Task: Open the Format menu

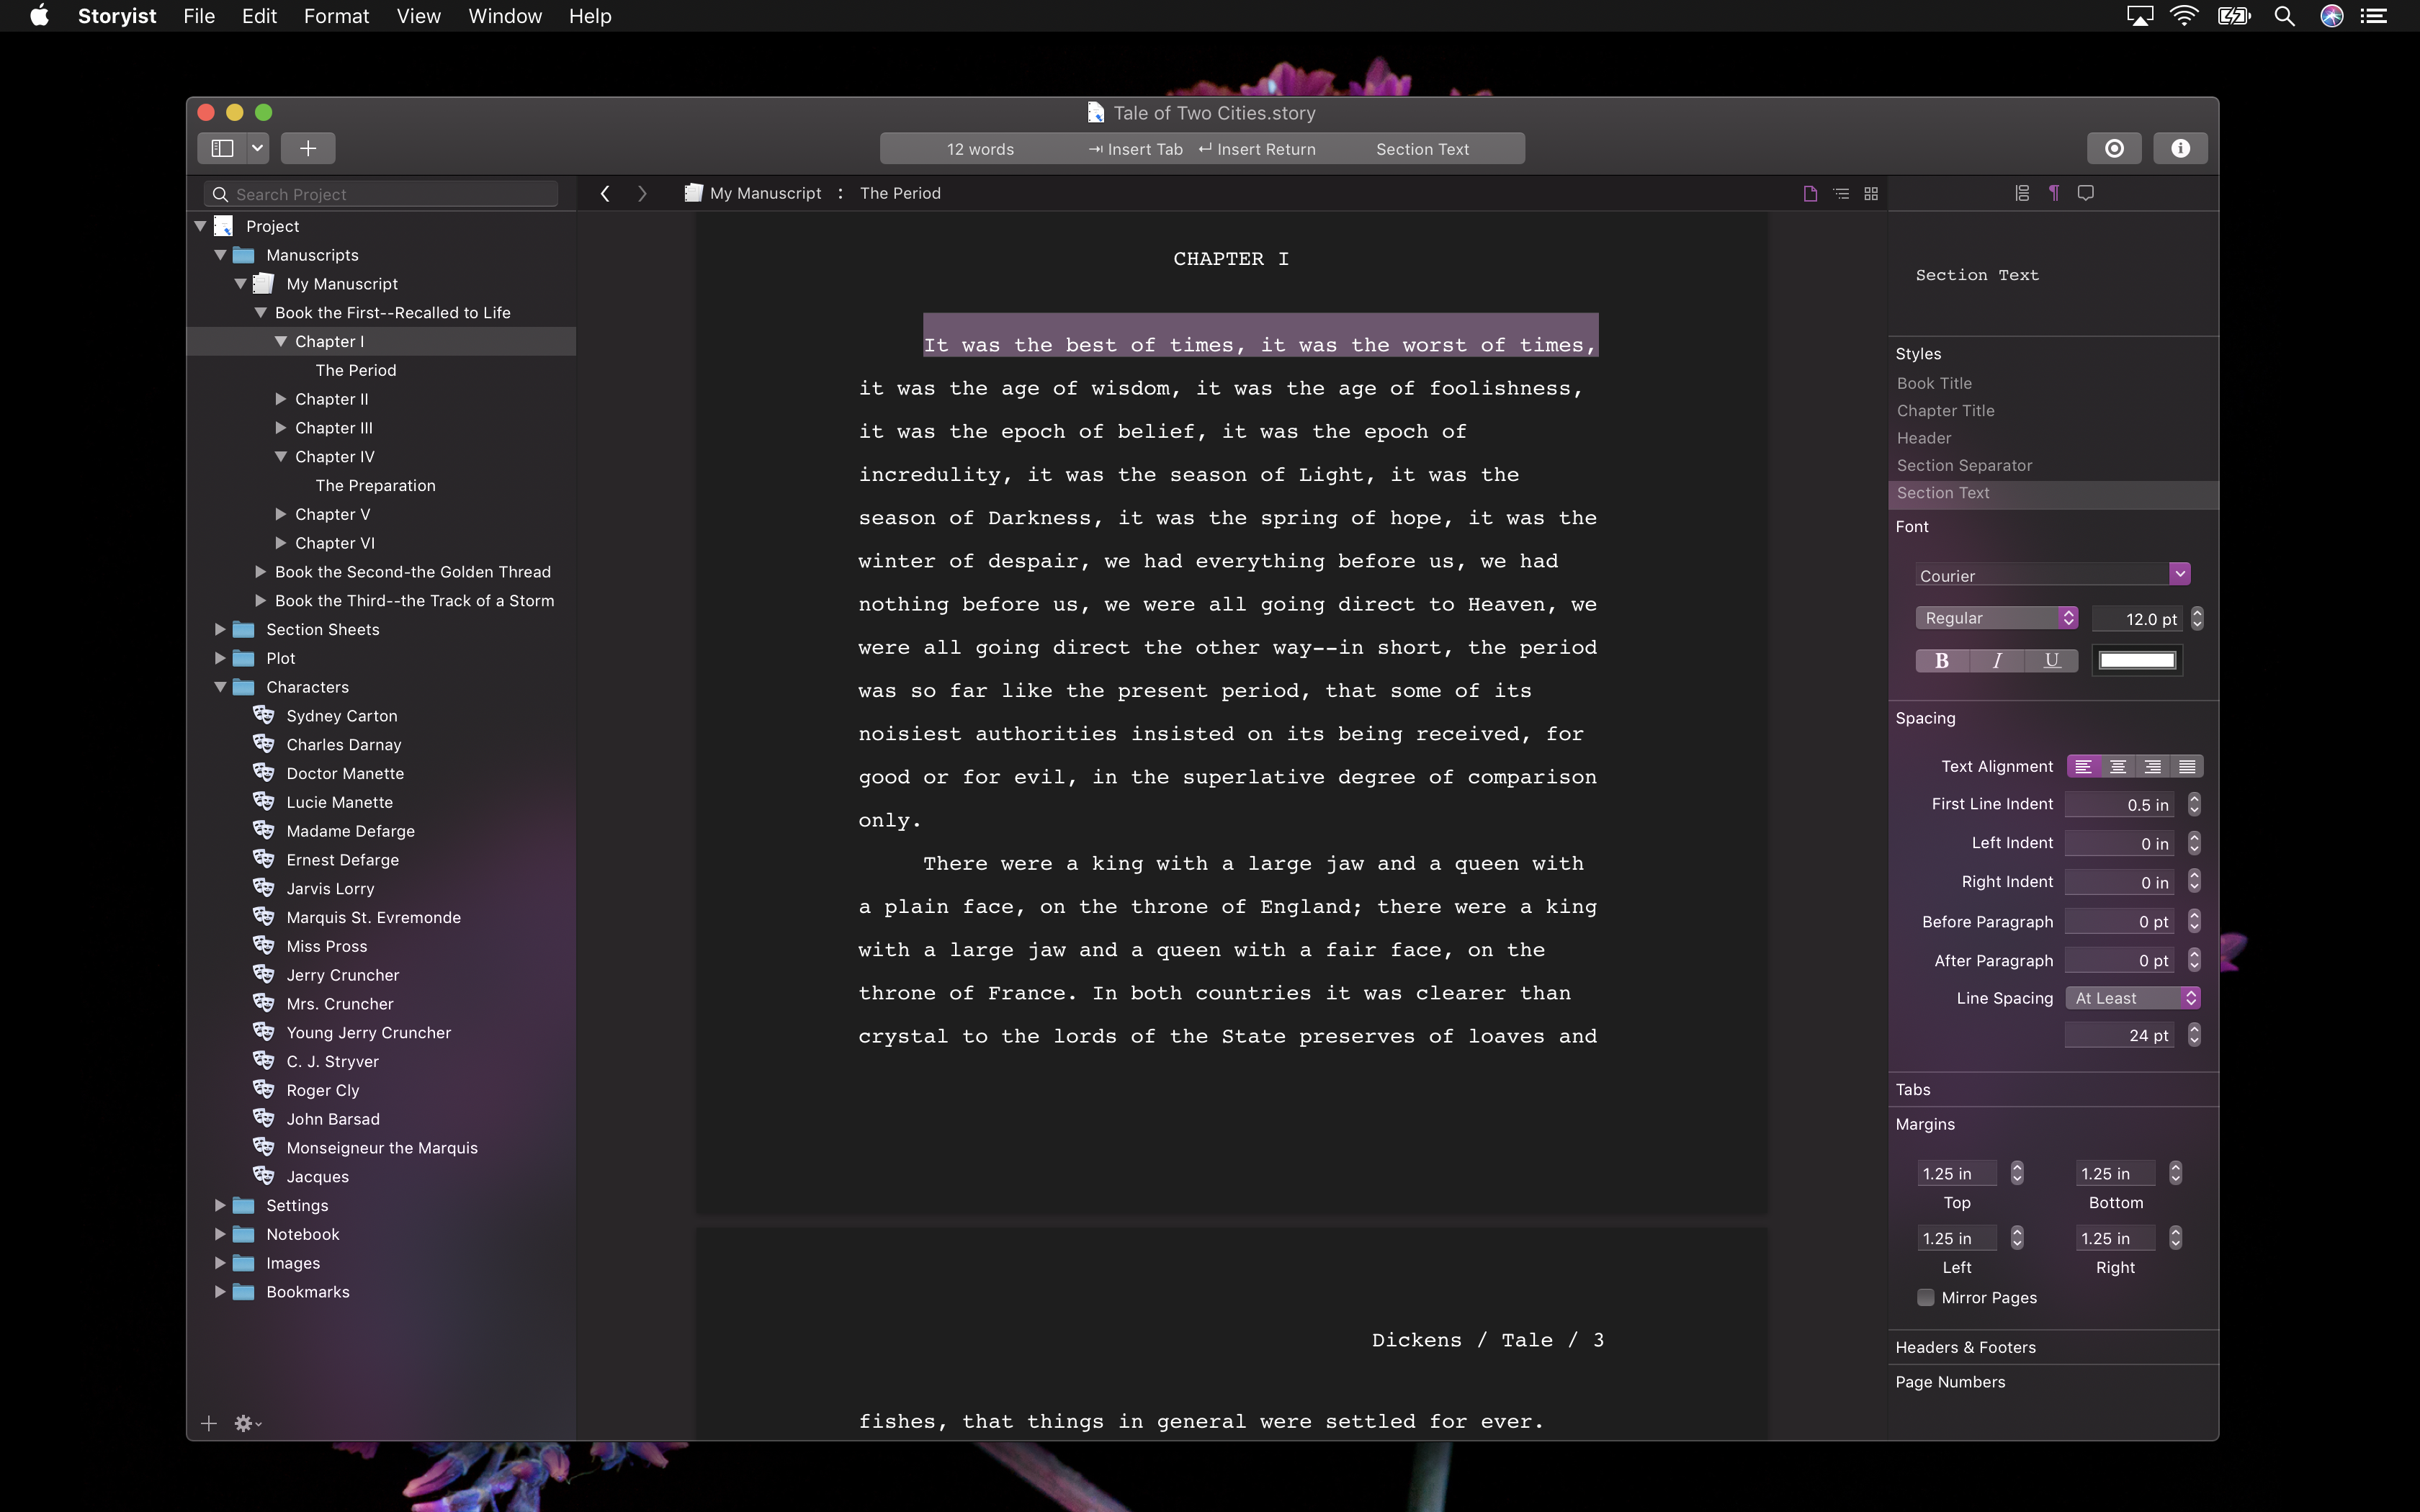Action: click(336, 16)
